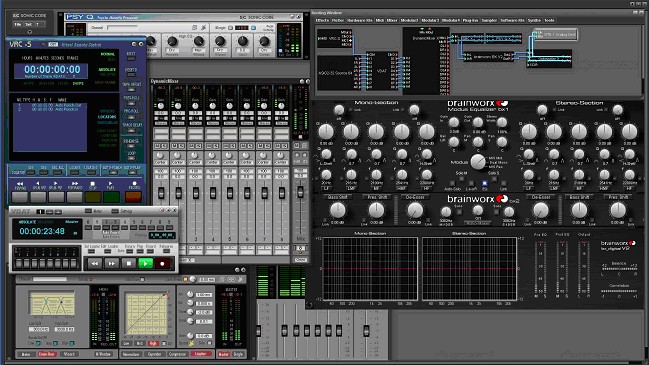This screenshot has width=649, height=365.
Task: Click DEL ALL locators in VRC-5
Action: (x=58, y=172)
